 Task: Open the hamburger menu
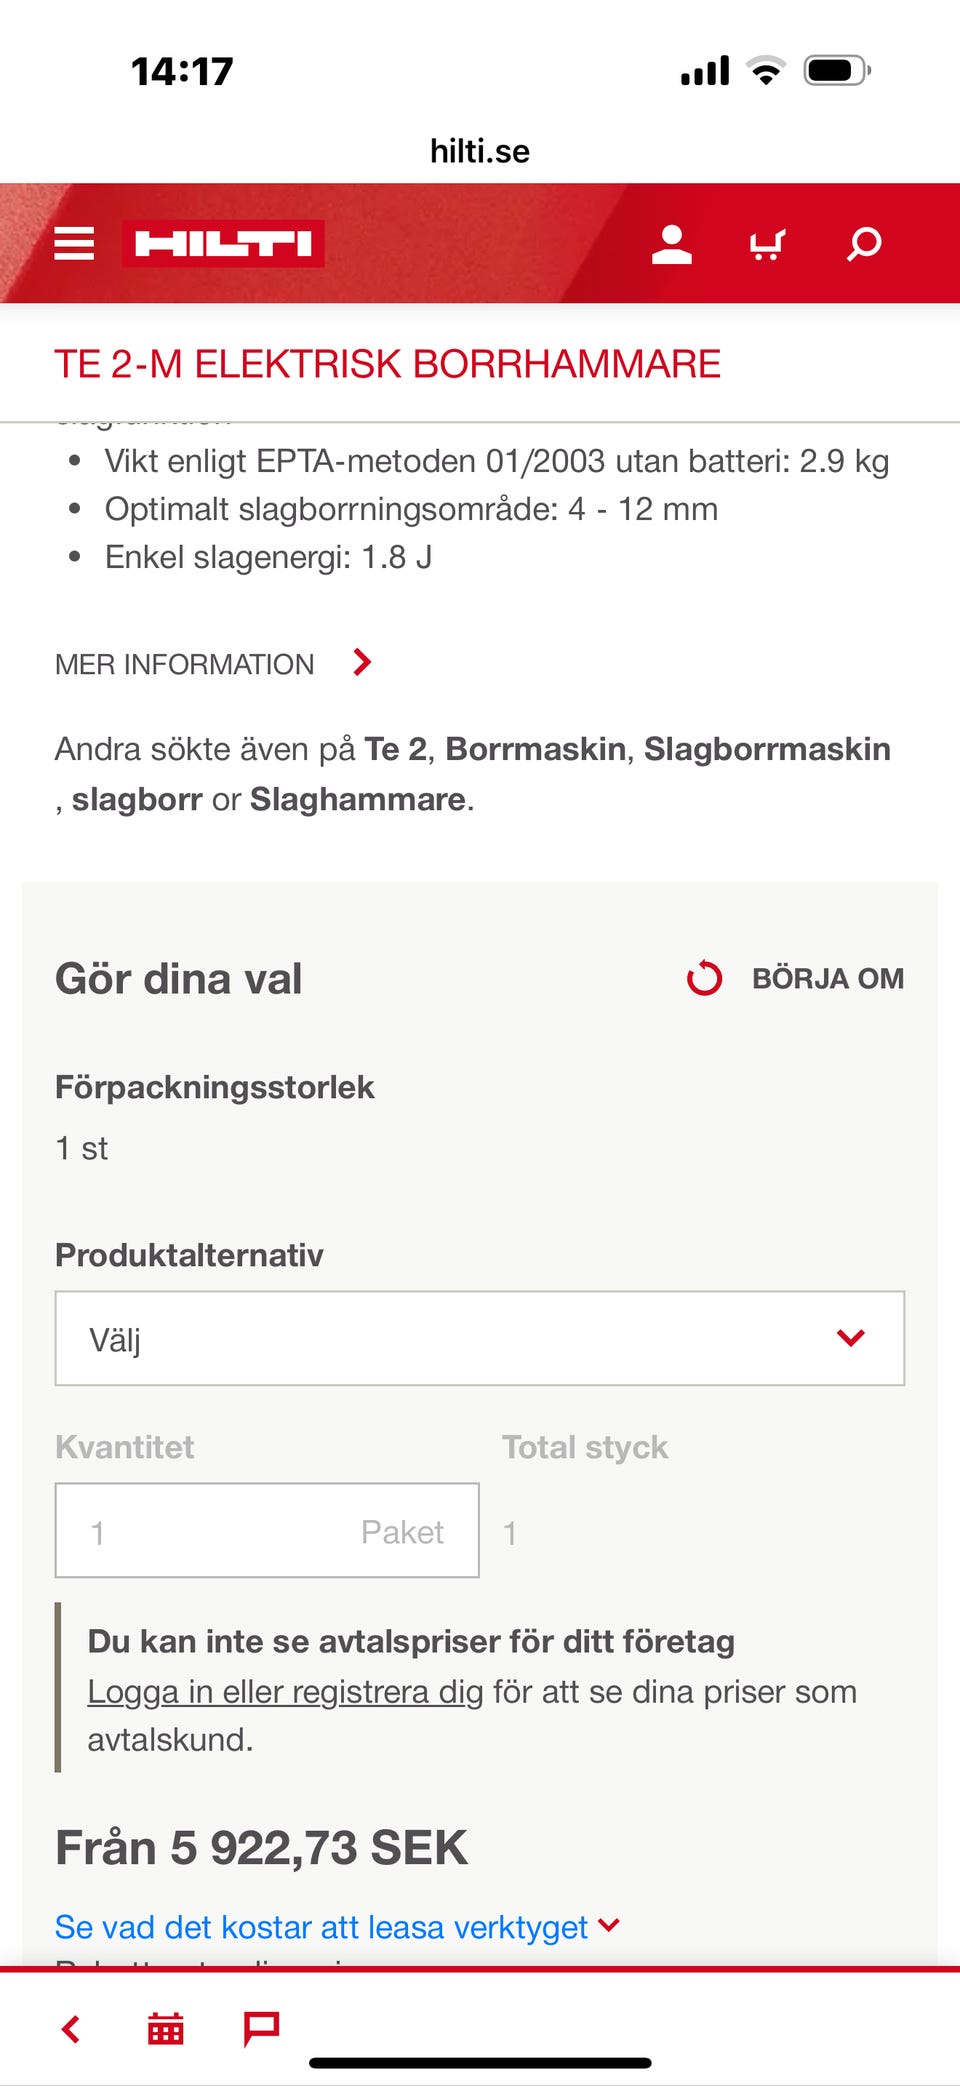[74, 243]
